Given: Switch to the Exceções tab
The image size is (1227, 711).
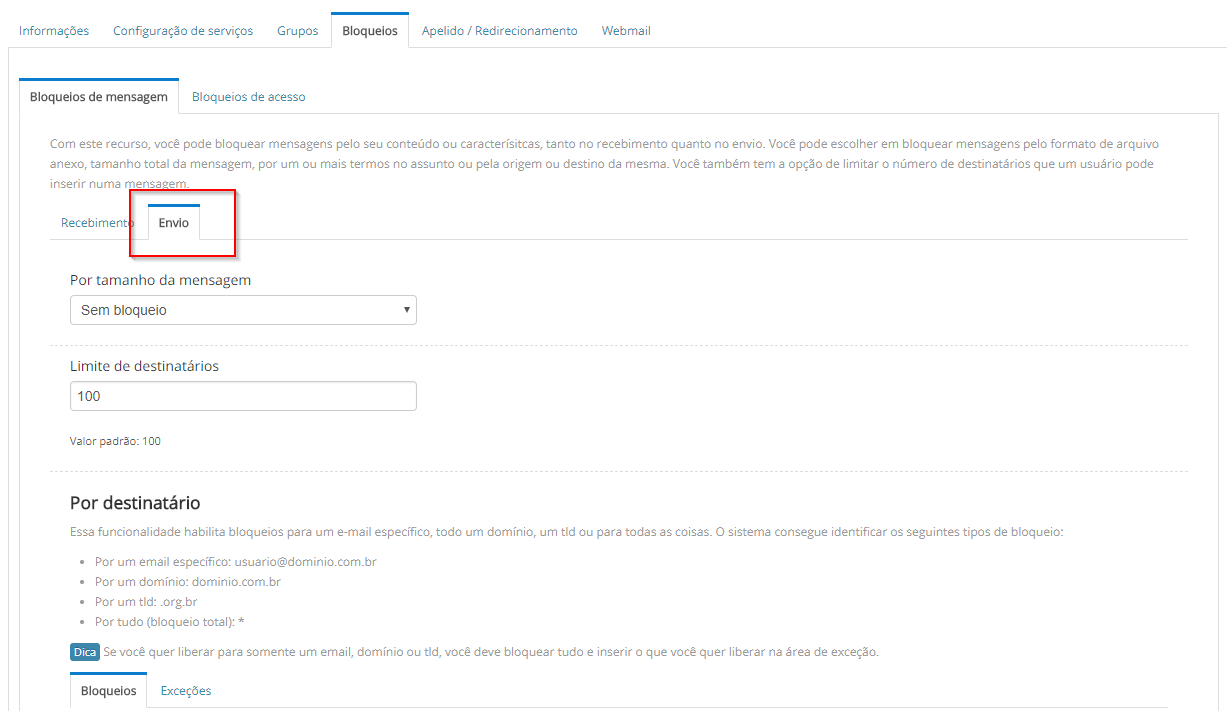Looking at the screenshot, I should click(186, 691).
